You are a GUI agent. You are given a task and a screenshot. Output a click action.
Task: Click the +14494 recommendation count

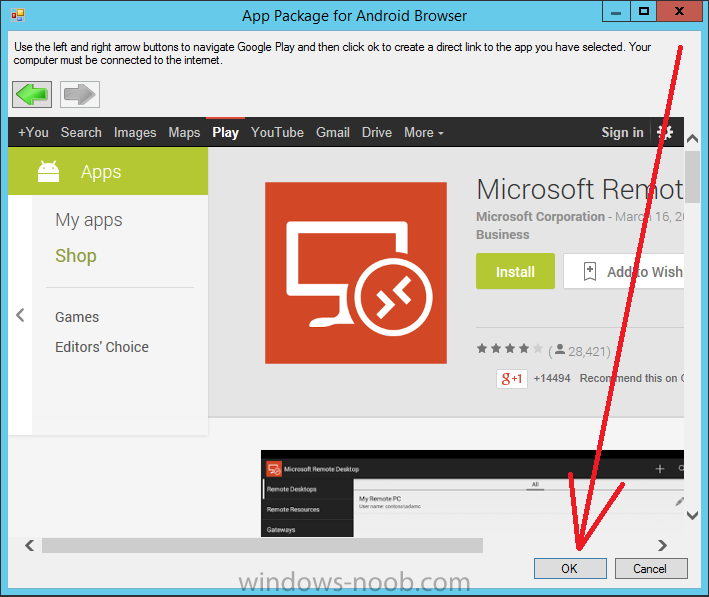(x=552, y=378)
